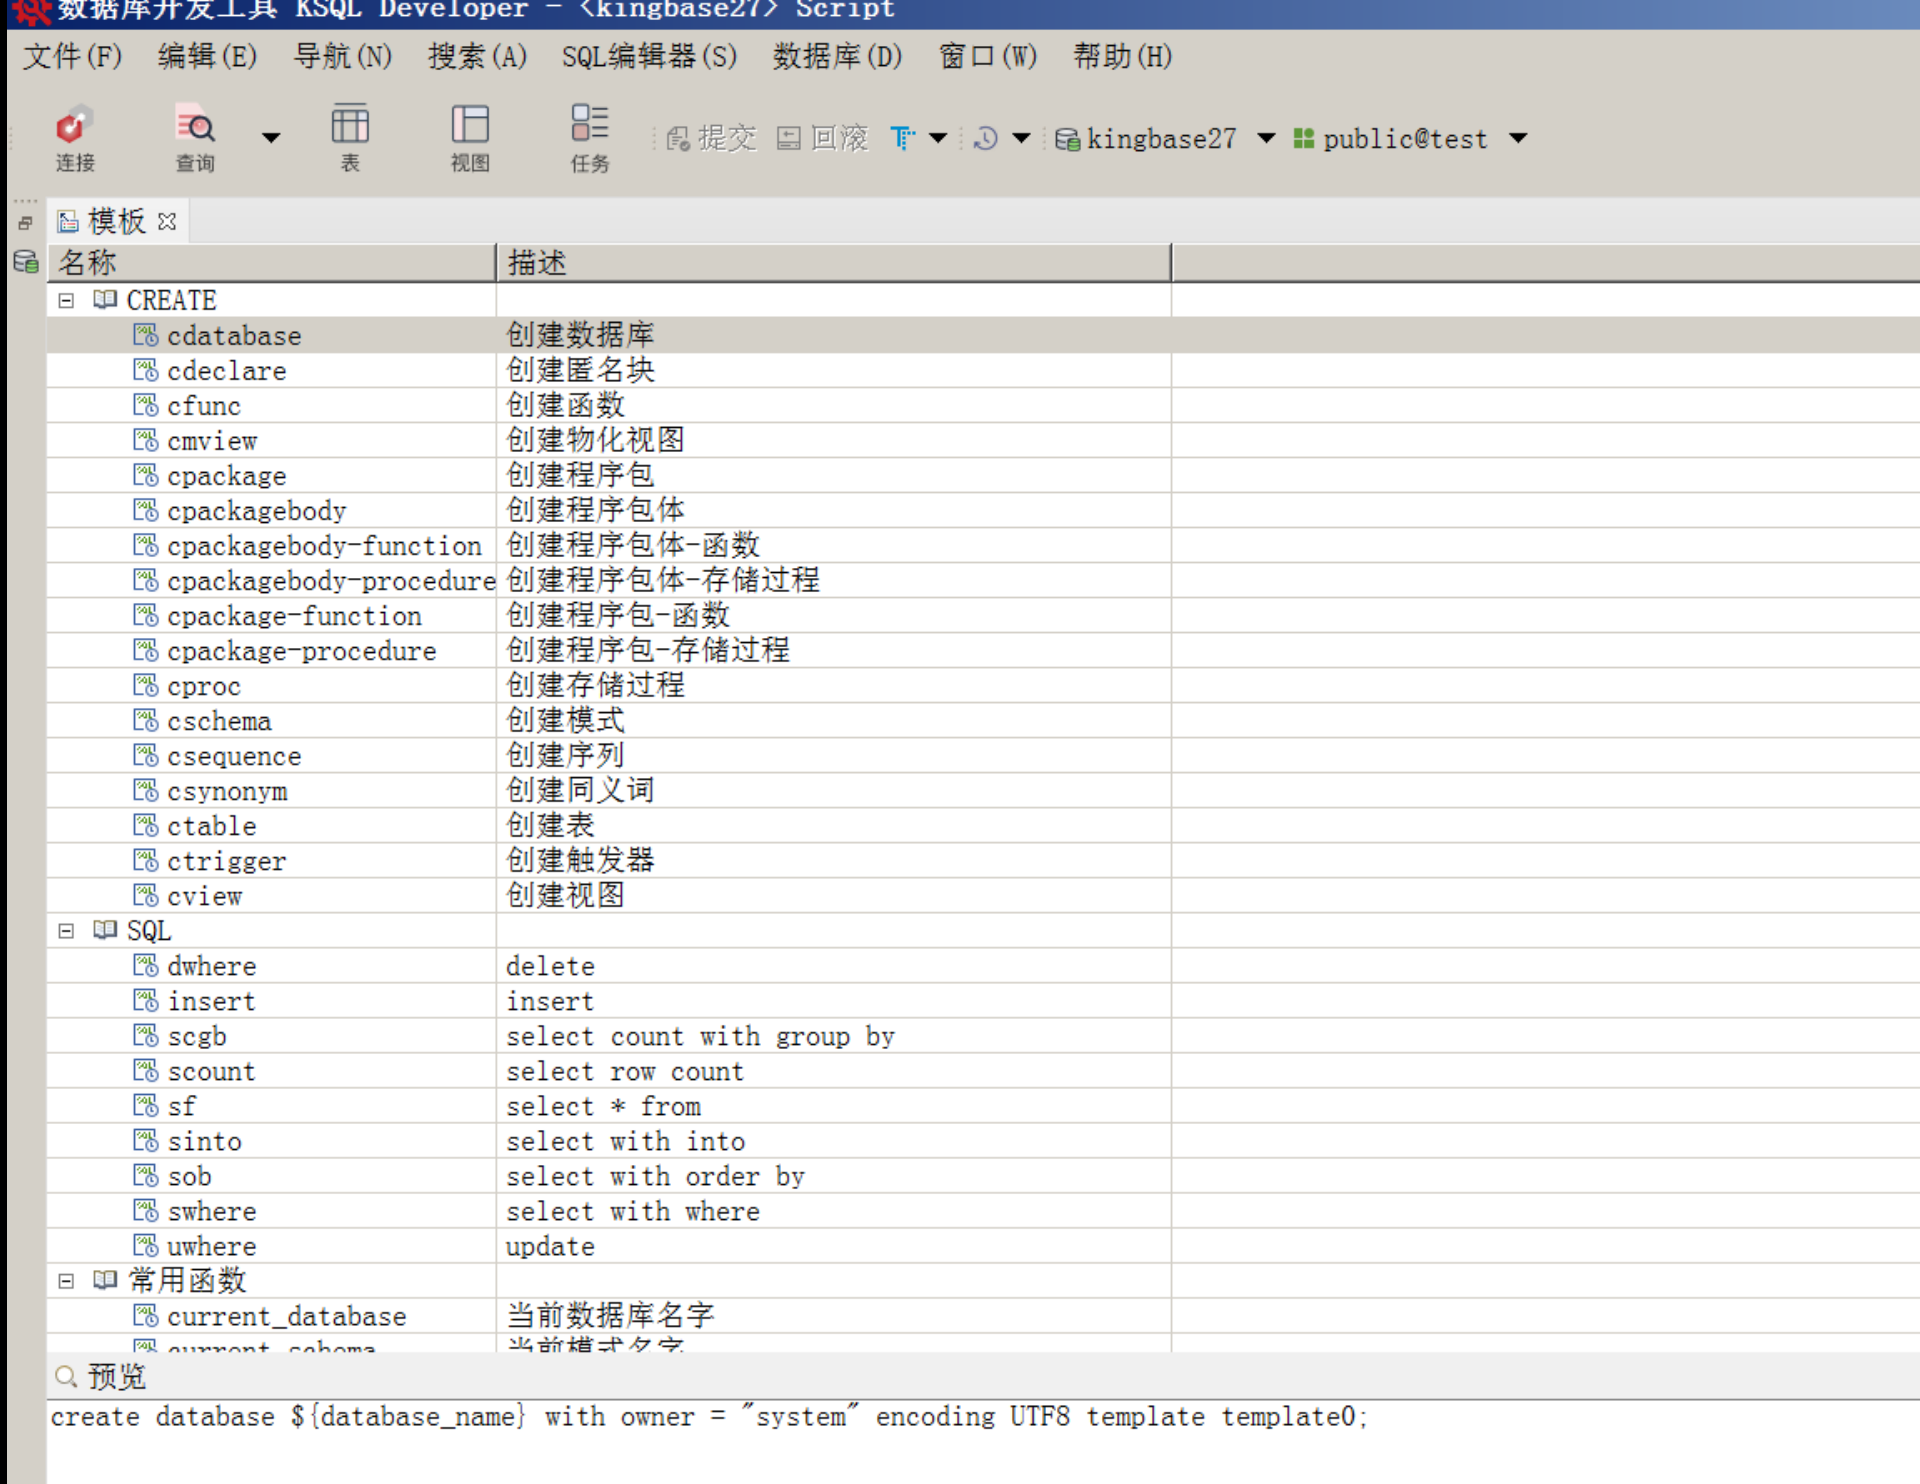Collapse the CREATE template group

(66, 300)
